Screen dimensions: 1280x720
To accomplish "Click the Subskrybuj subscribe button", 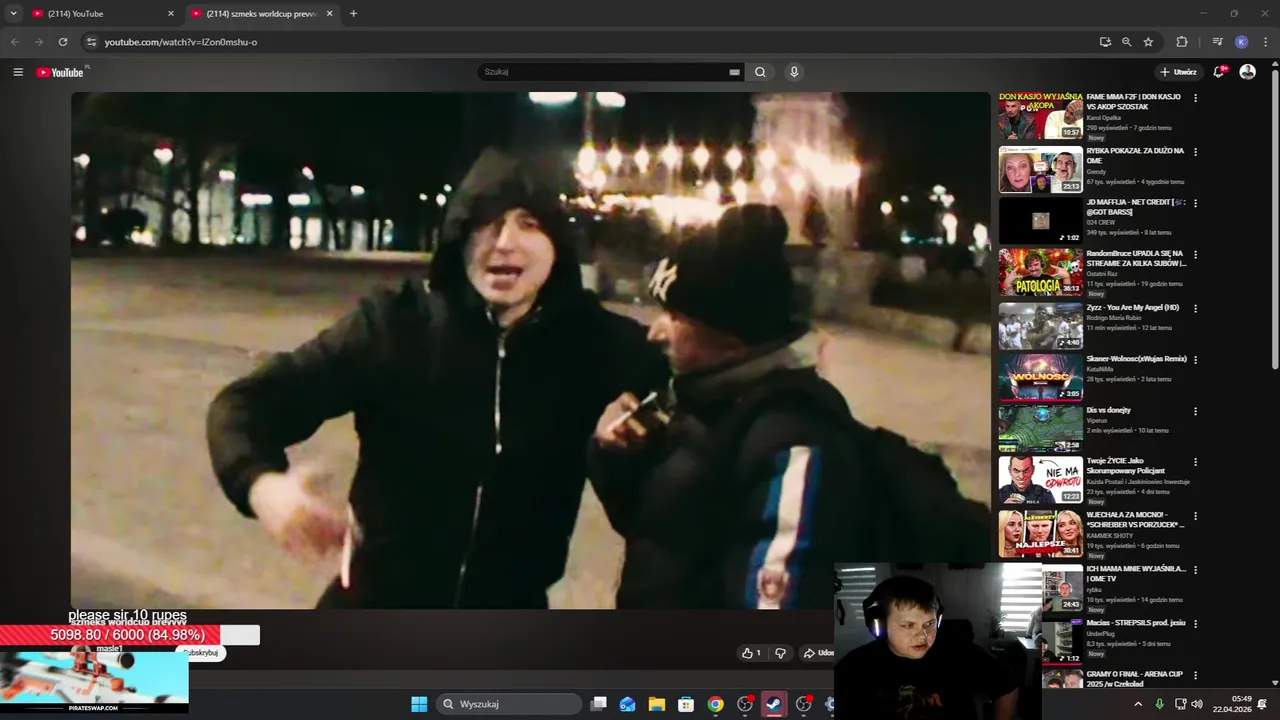I will (200, 653).
